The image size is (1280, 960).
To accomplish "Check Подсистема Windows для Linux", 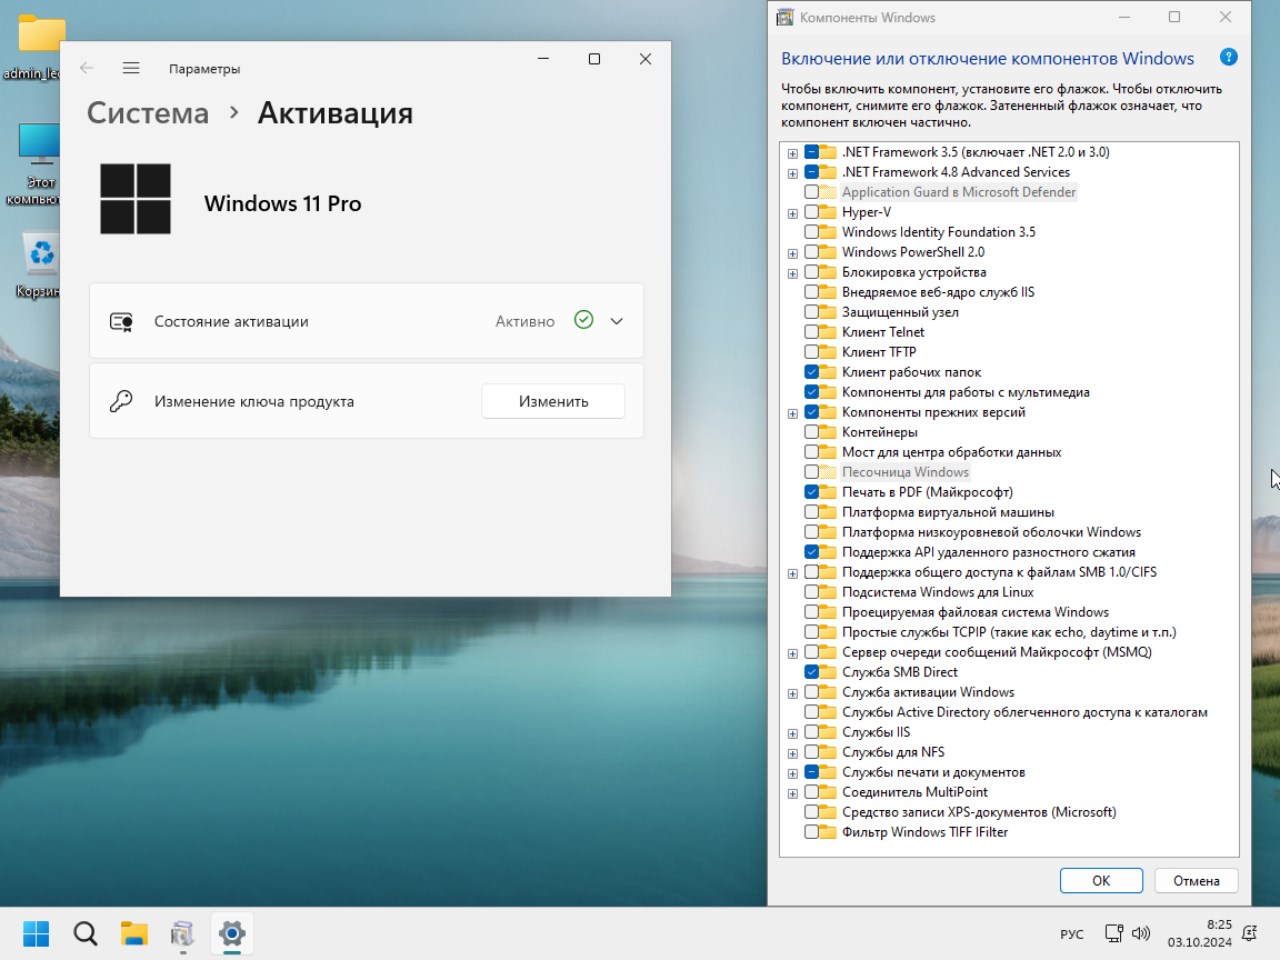I will tap(810, 592).
